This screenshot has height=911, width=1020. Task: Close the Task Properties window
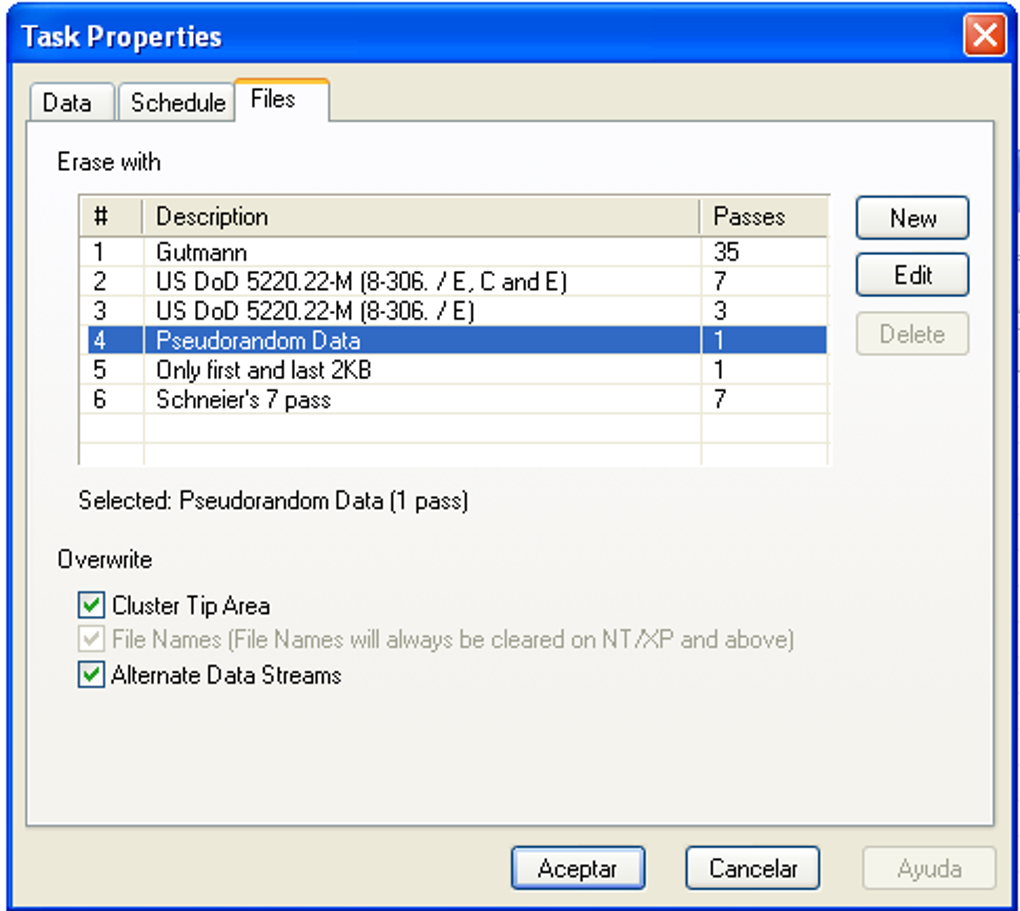(x=984, y=35)
